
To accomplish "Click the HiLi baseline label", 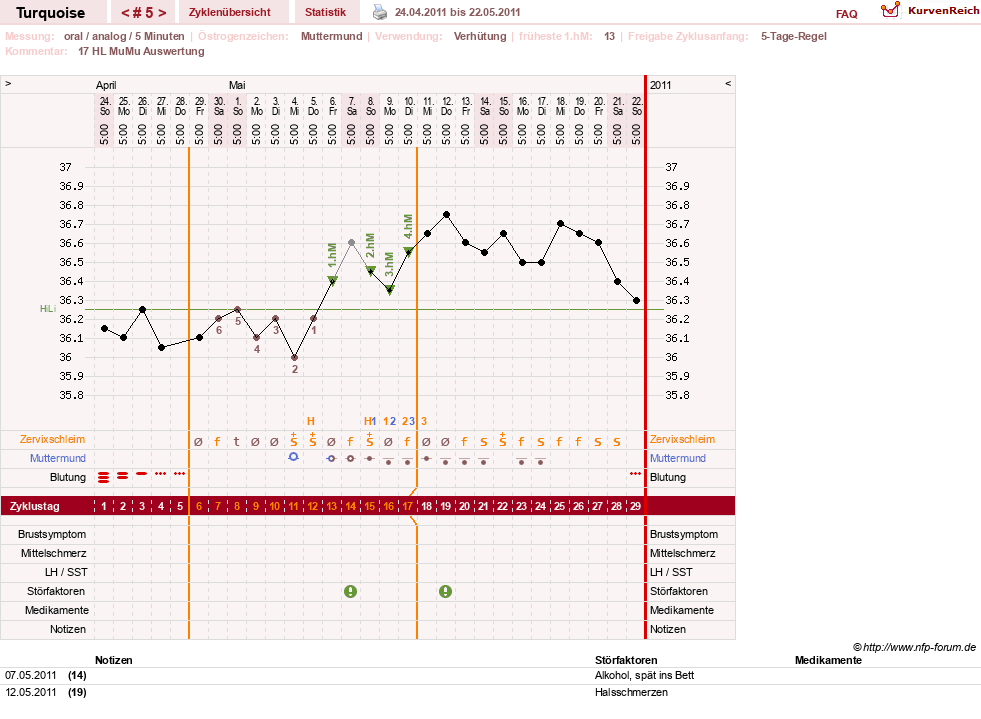I will pyautogui.click(x=48, y=309).
